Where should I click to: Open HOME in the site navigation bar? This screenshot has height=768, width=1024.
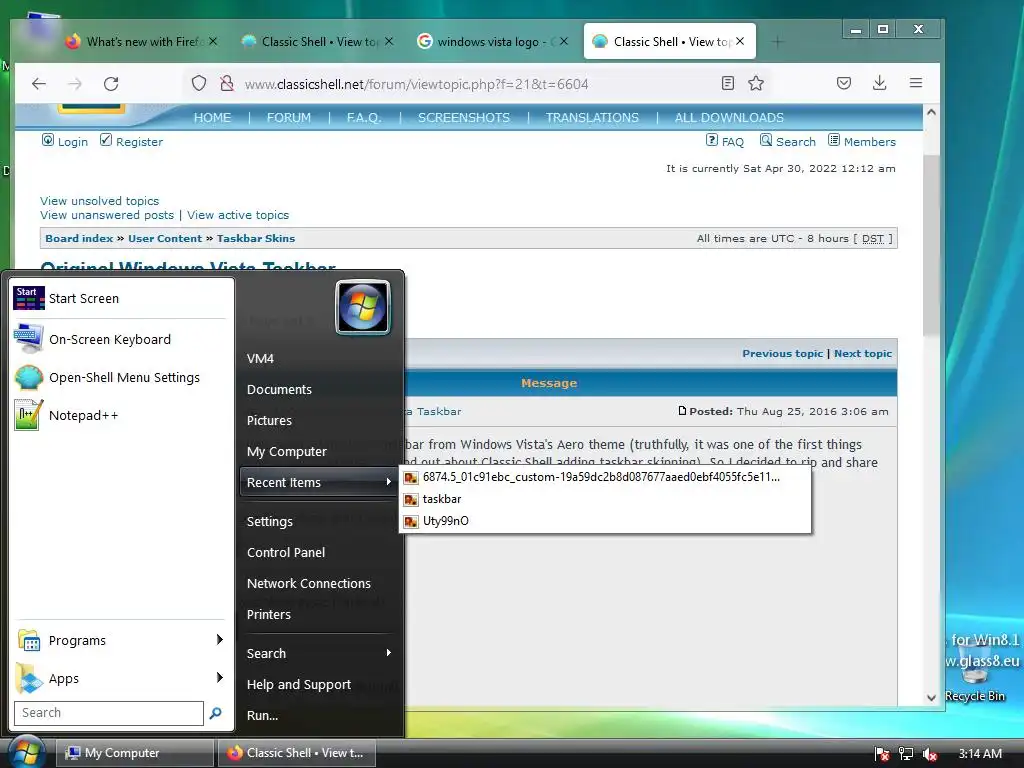(x=212, y=118)
